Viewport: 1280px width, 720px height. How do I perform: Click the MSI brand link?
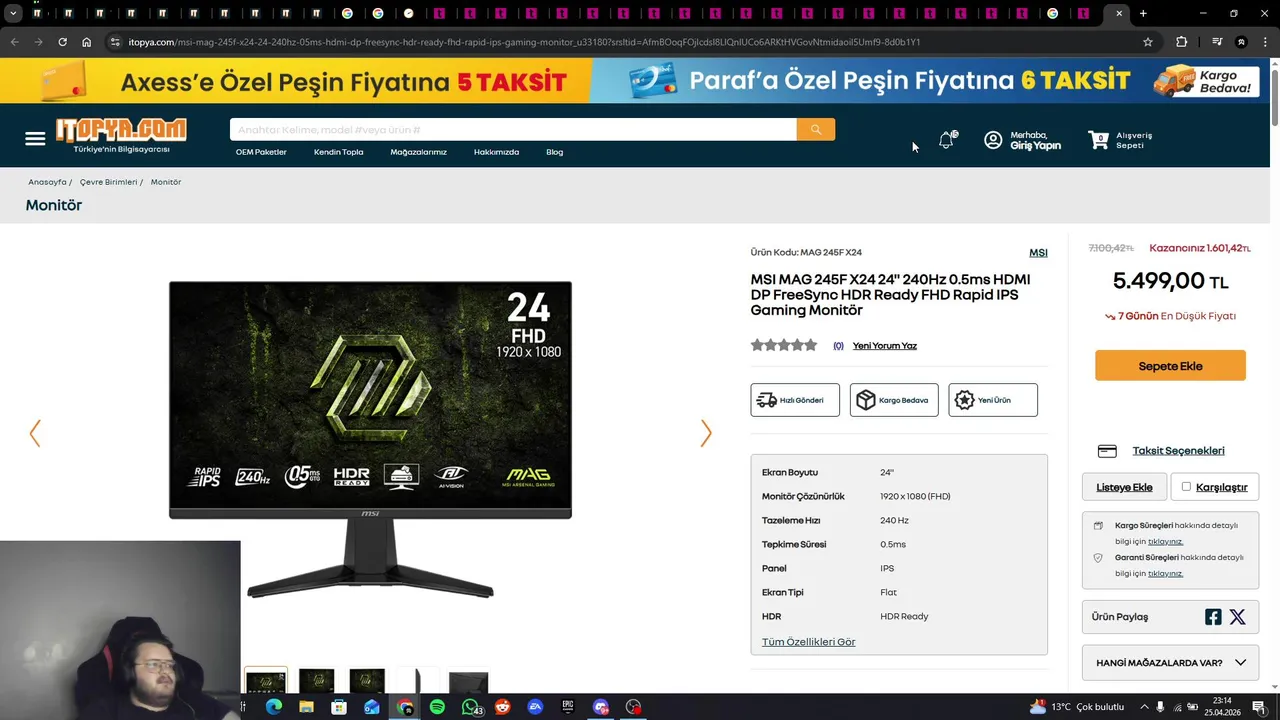tap(1038, 253)
